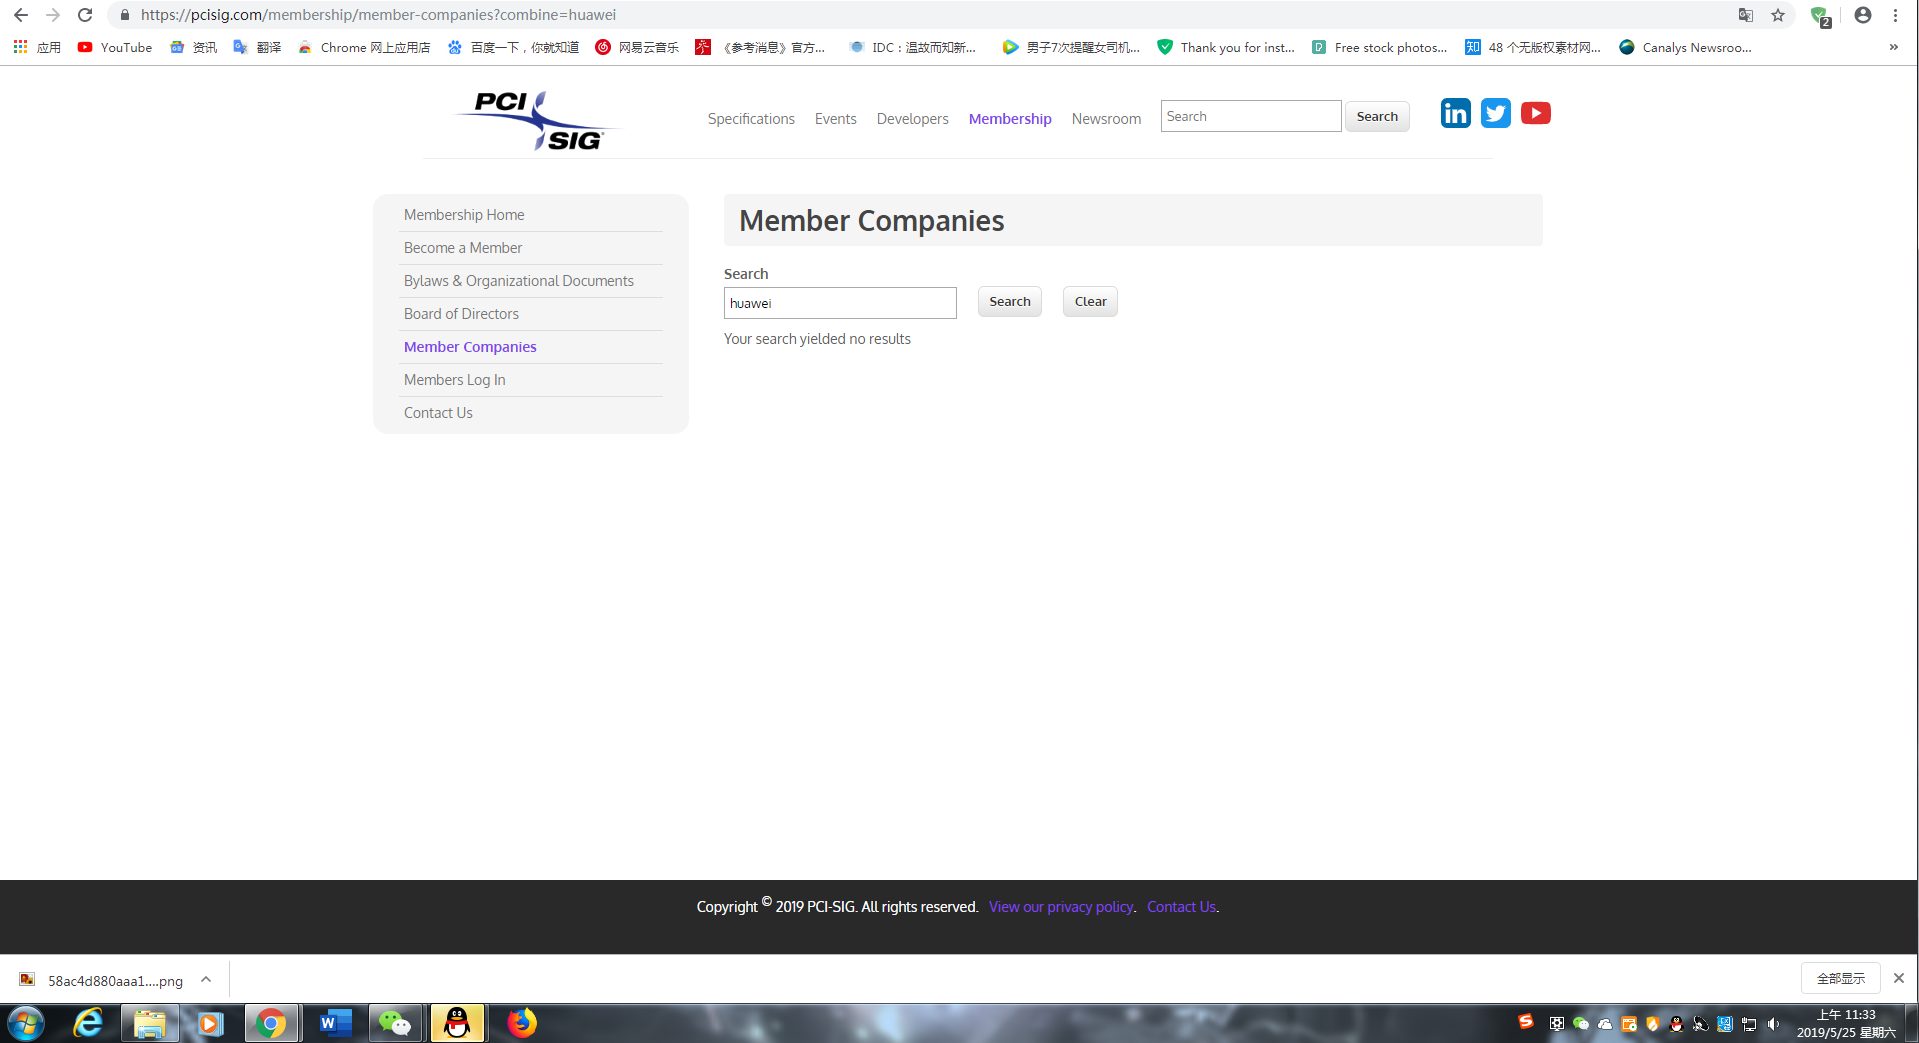The width and height of the screenshot is (1919, 1043).
Task: Open the YouTube bookmark
Action: click(x=115, y=47)
